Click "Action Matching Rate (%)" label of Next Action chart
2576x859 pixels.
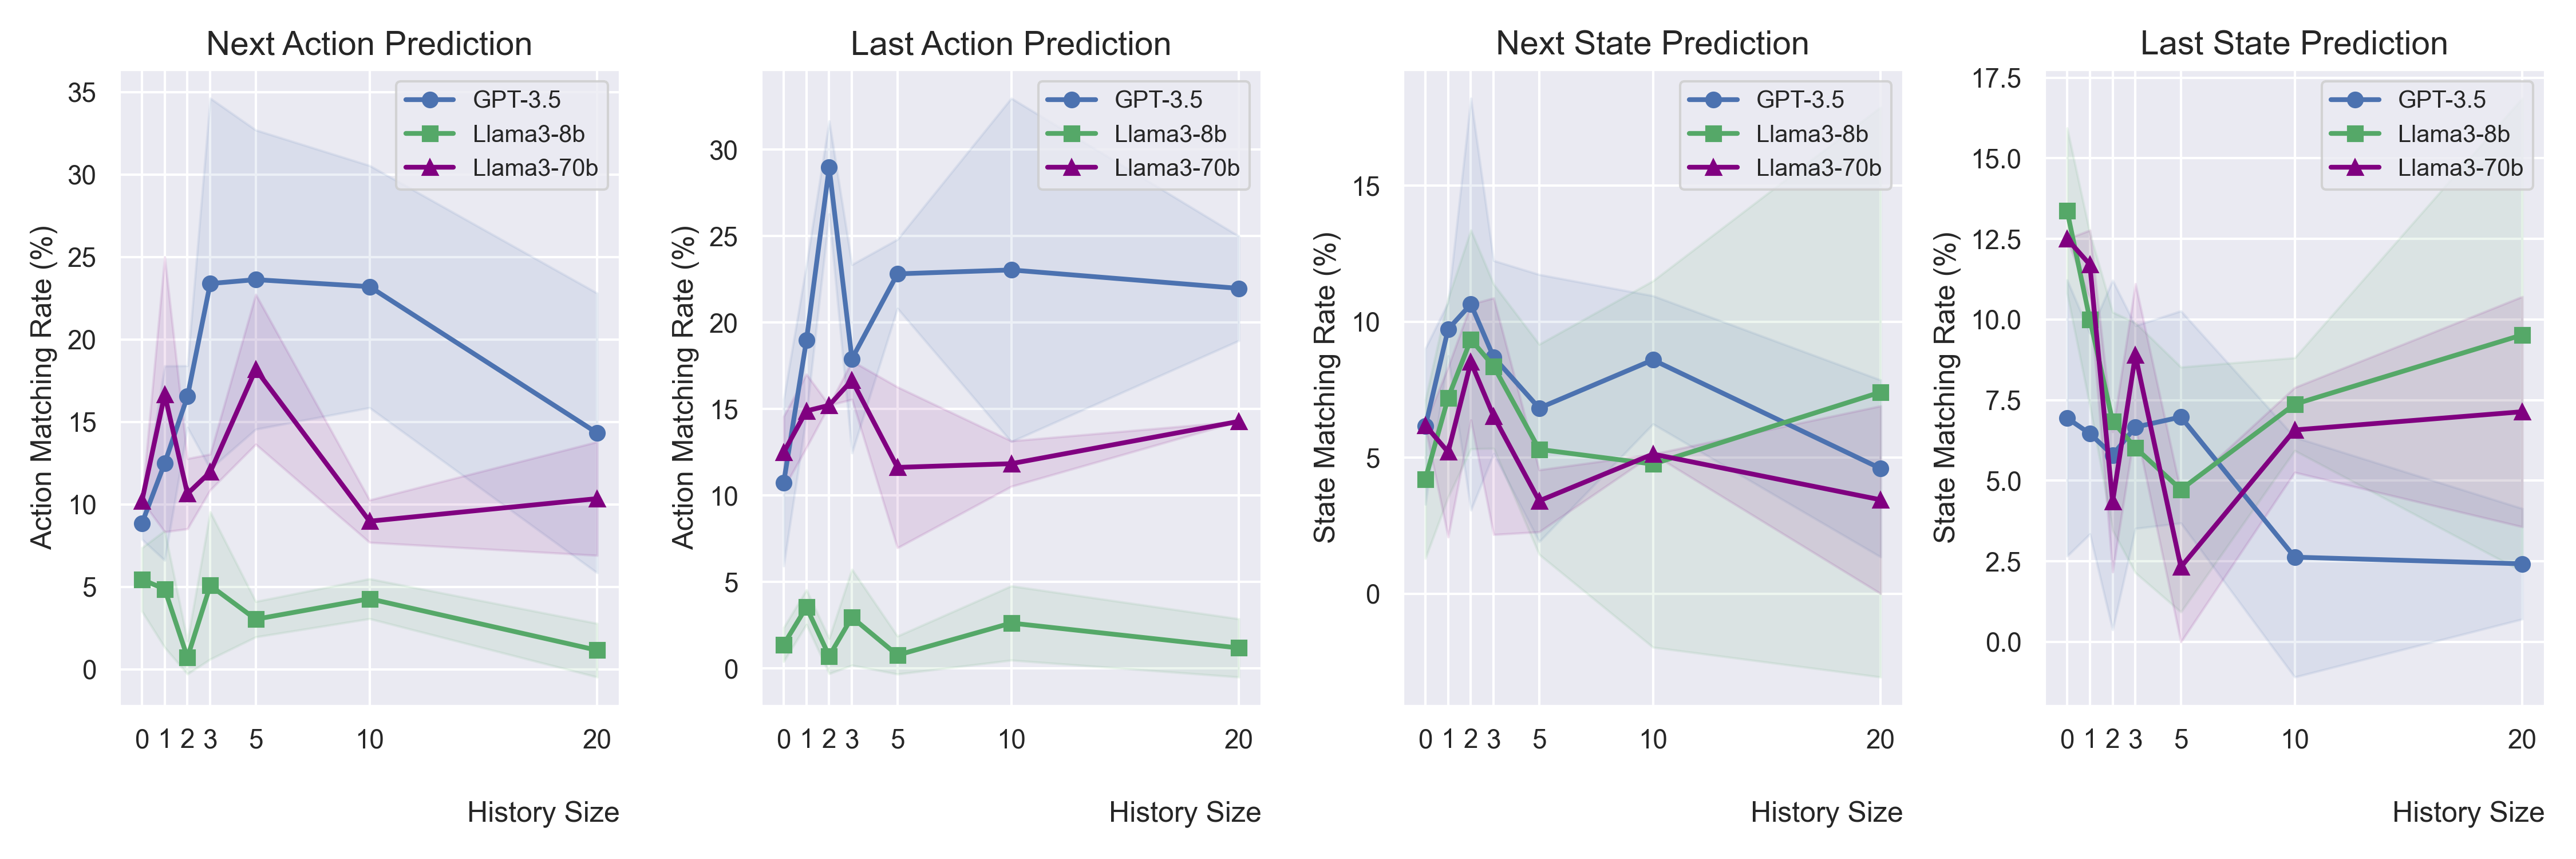(x=41, y=387)
